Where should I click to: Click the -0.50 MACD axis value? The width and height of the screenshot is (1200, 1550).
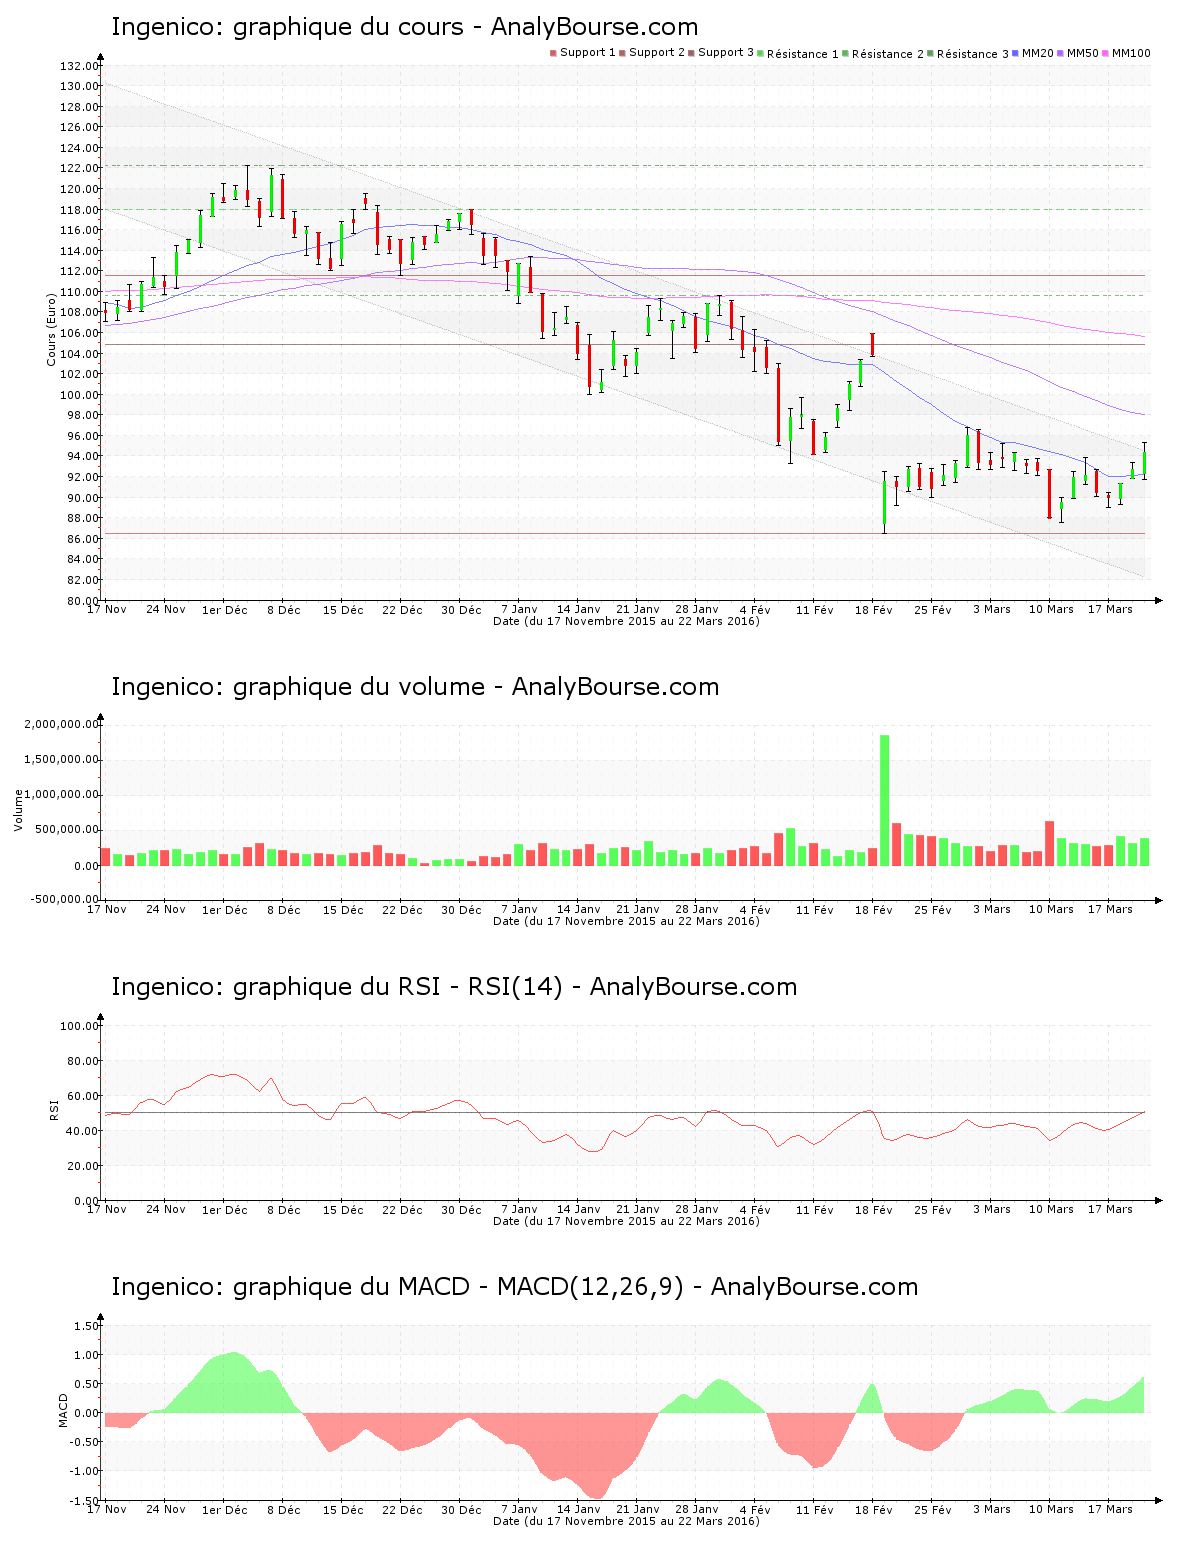coord(85,1442)
